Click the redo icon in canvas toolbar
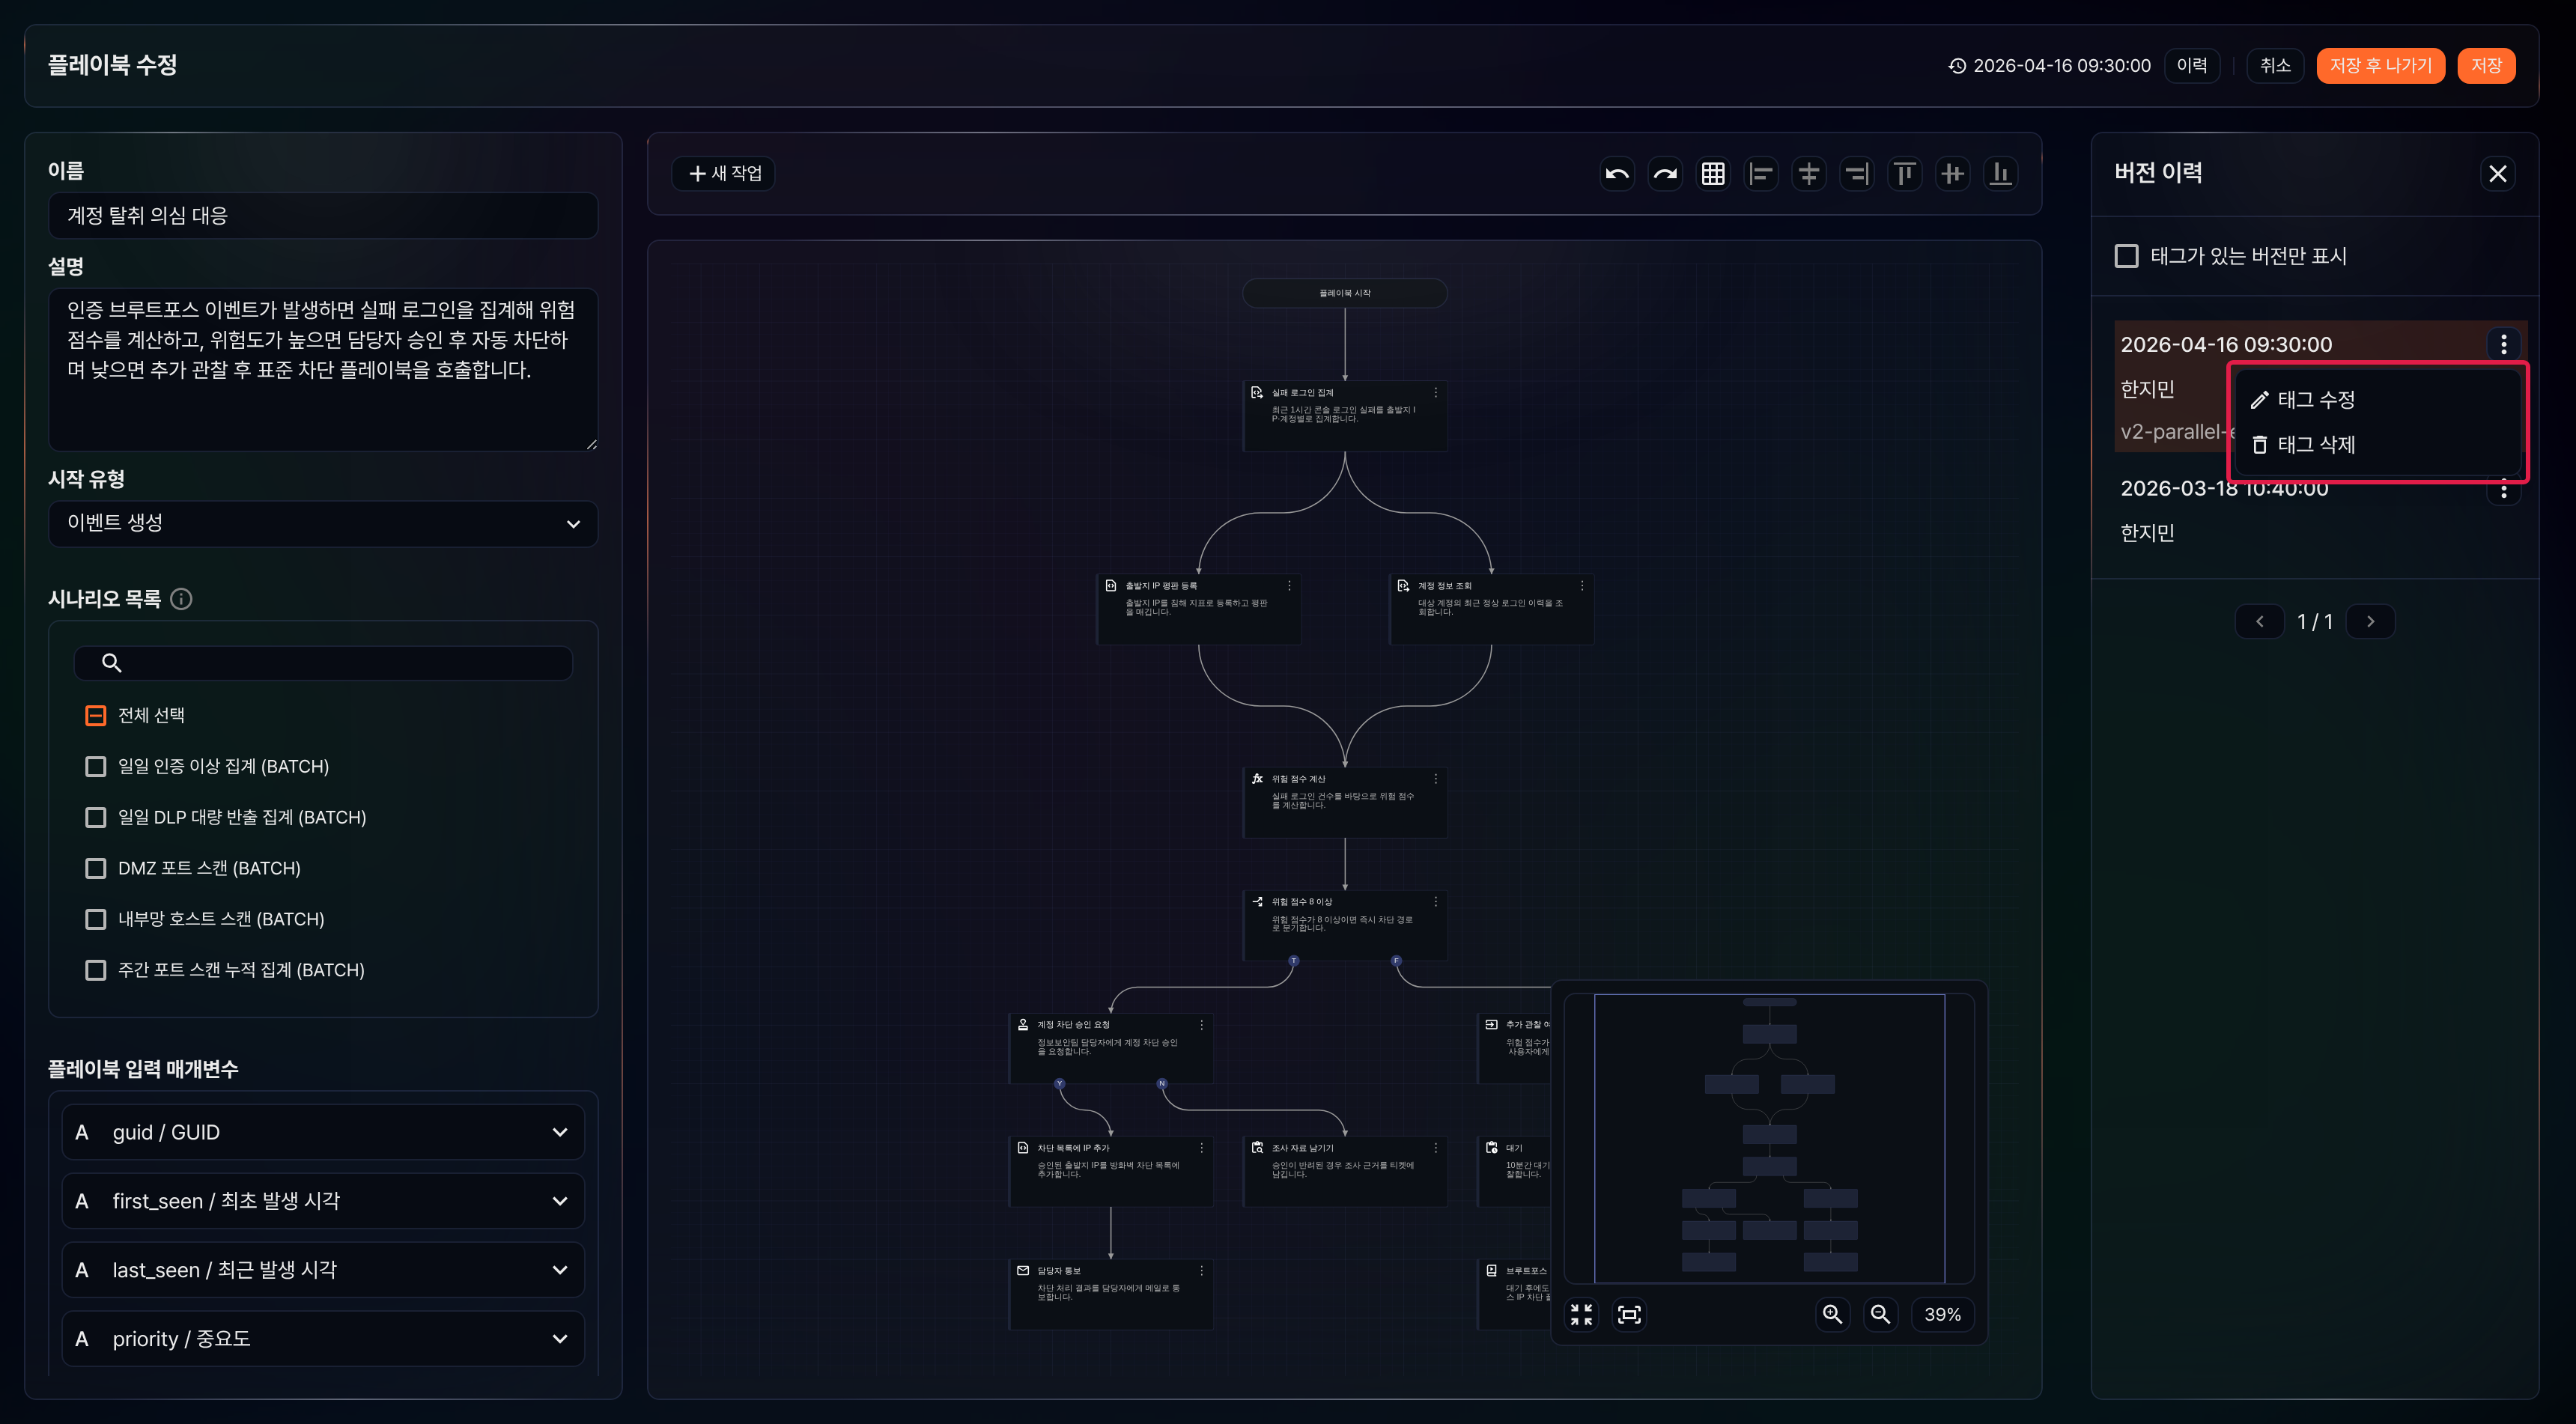 click(1665, 174)
